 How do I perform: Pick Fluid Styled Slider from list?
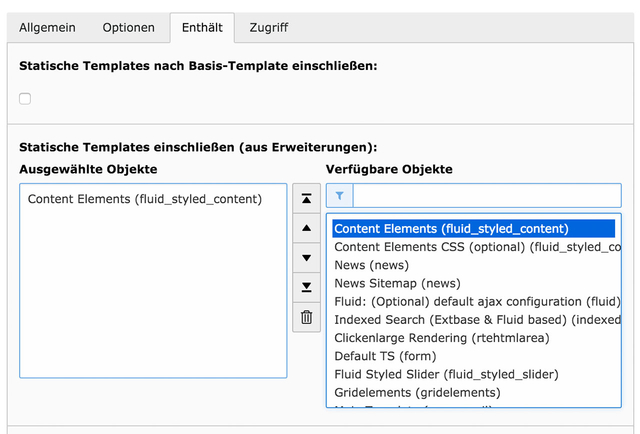pos(446,374)
